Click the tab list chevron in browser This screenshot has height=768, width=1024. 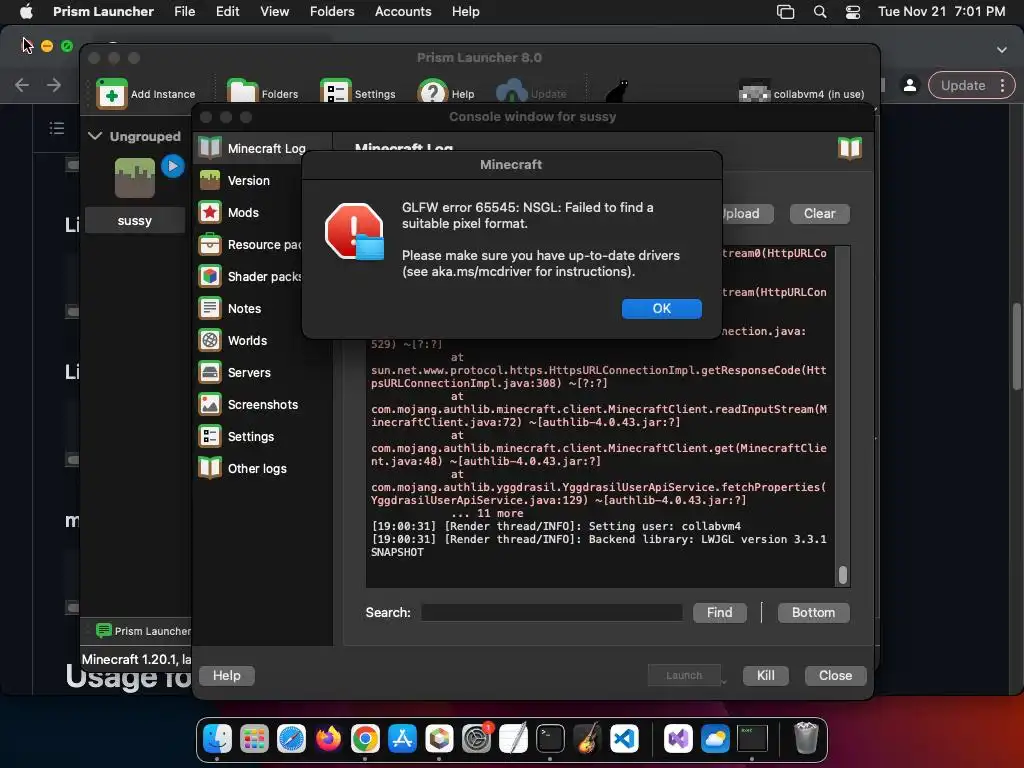coord(1002,50)
